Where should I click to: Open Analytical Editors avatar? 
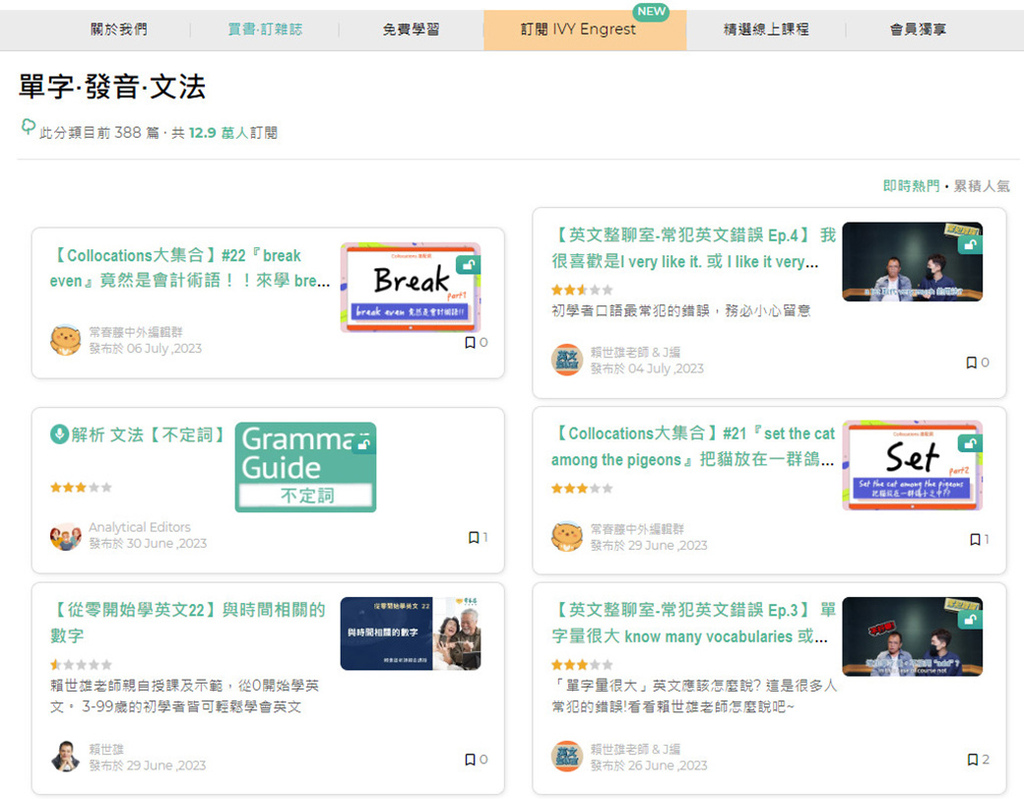pyautogui.click(x=65, y=536)
